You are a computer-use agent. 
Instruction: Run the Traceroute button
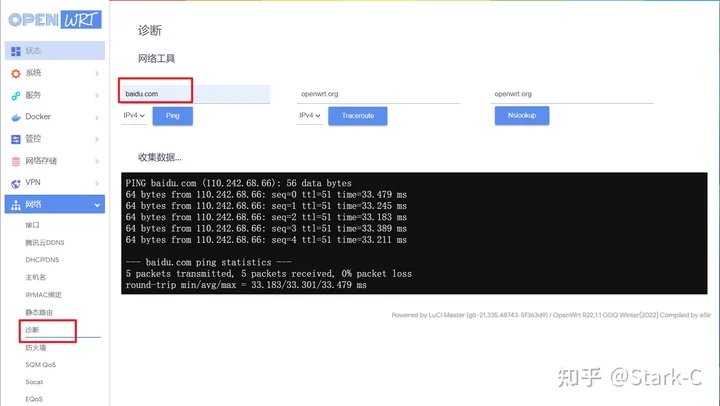357,116
